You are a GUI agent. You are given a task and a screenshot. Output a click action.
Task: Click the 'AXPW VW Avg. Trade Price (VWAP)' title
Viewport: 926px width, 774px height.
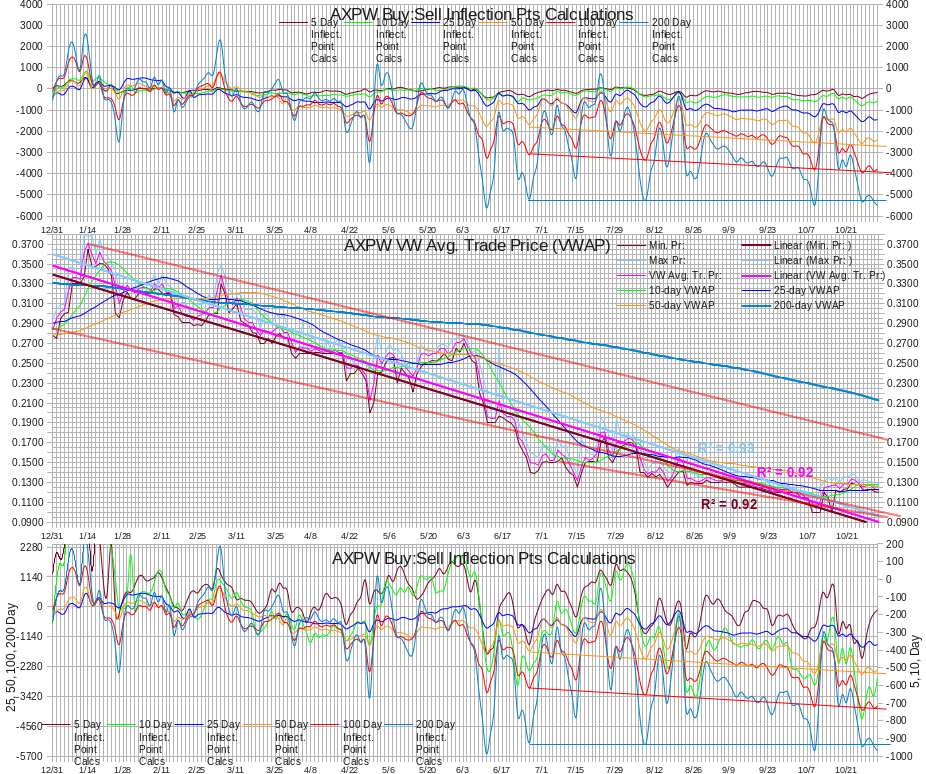tap(477, 245)
